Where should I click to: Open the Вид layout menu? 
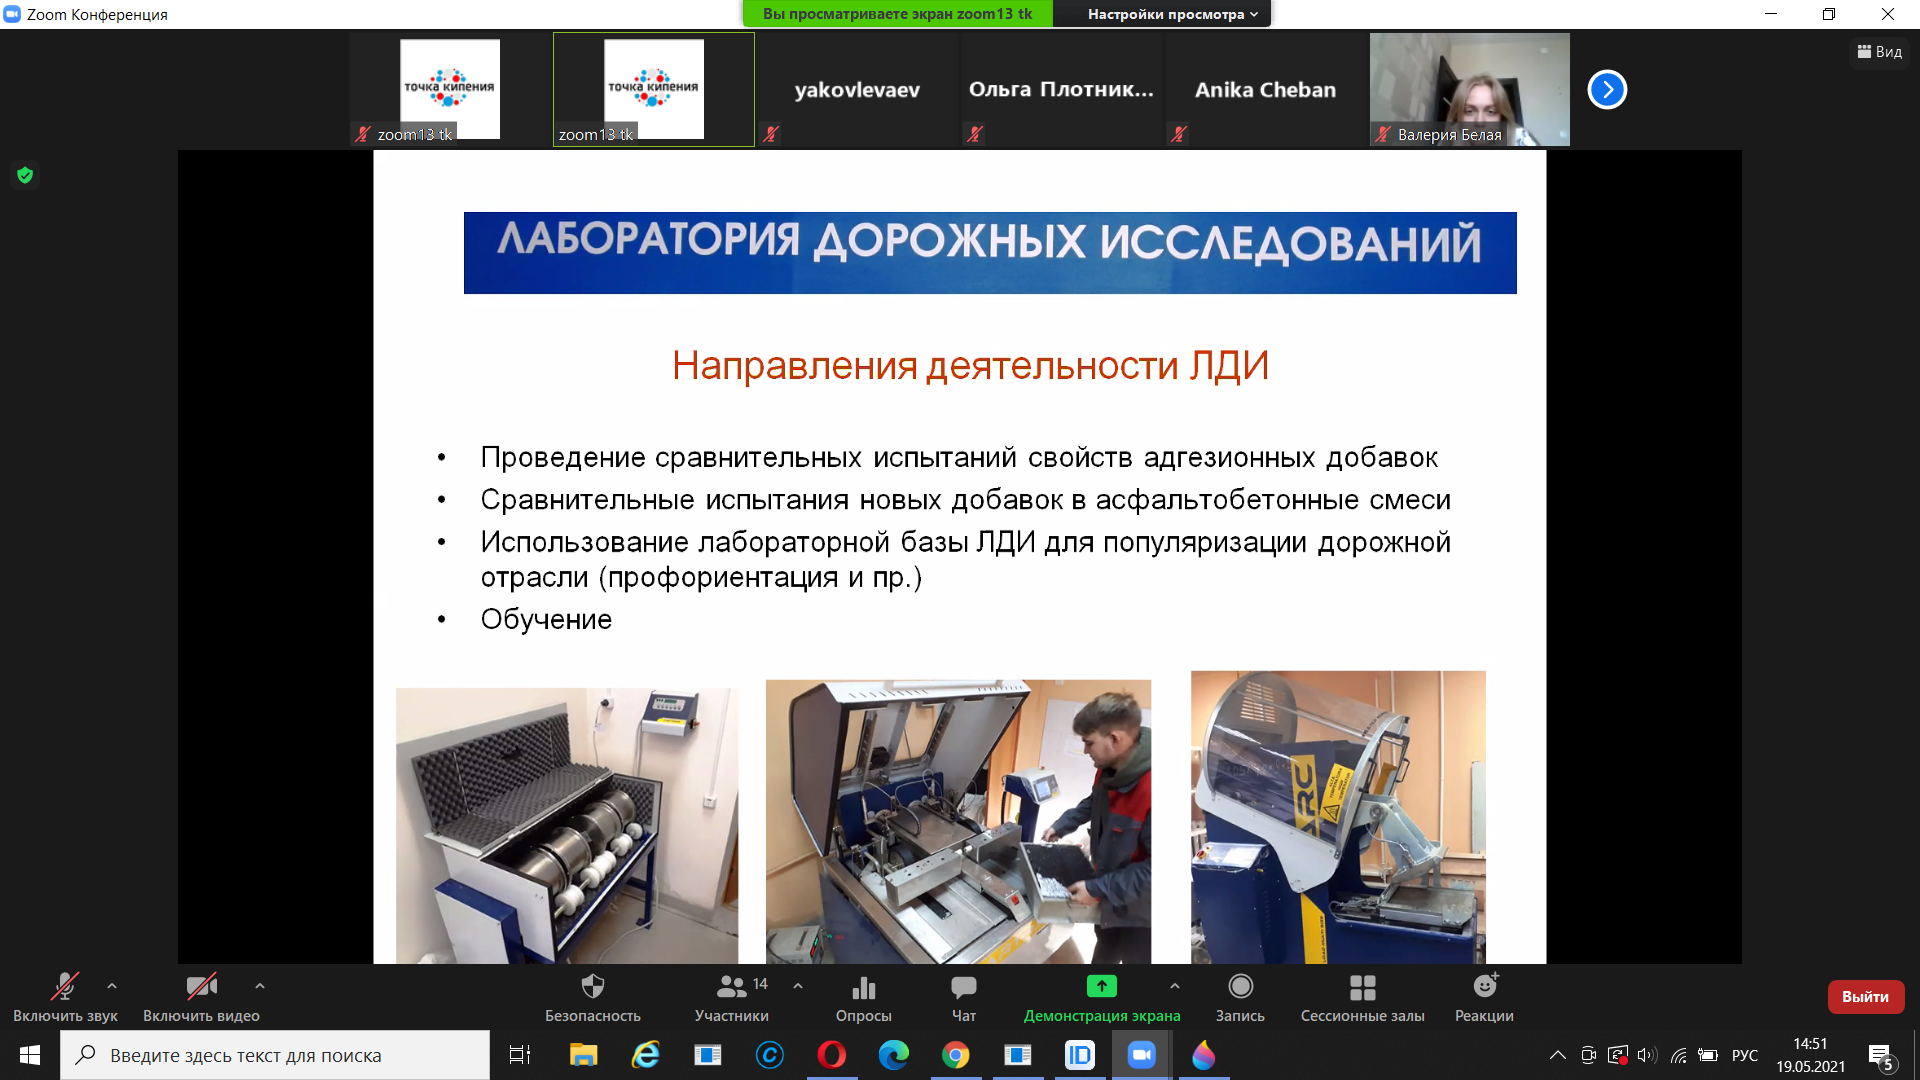(x=1880, y=52)
